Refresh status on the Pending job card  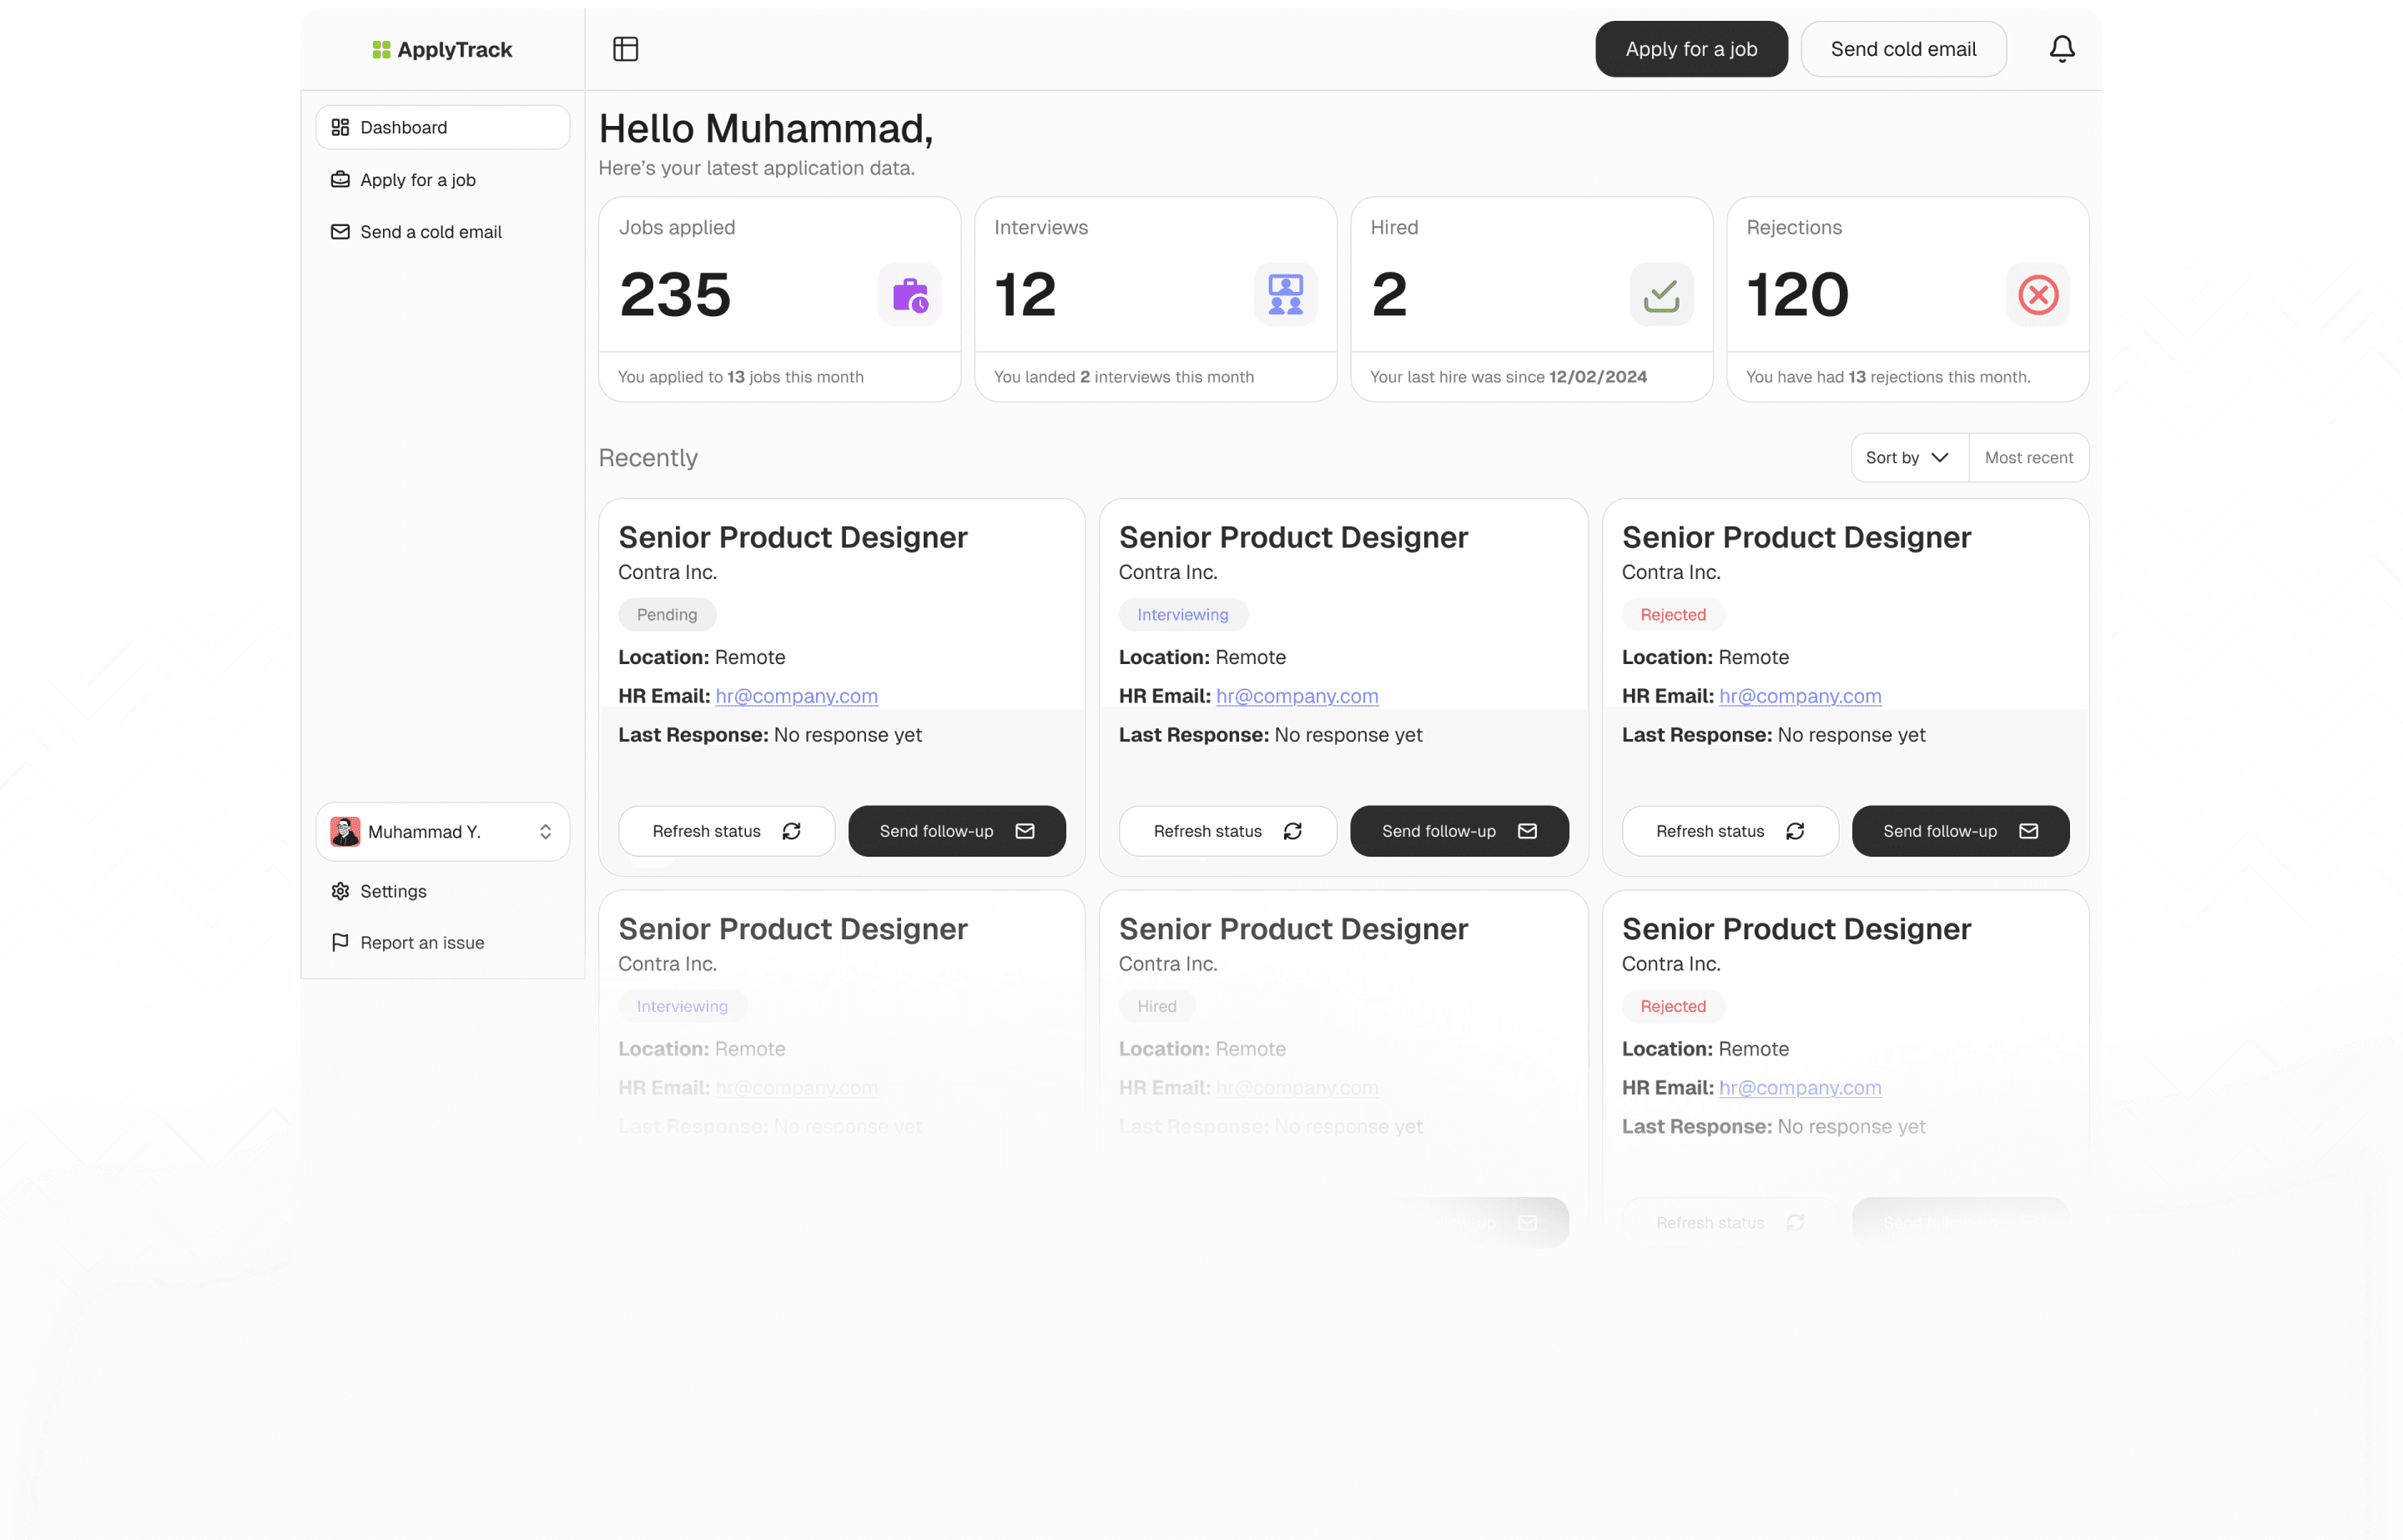click(x=726, y=831)
